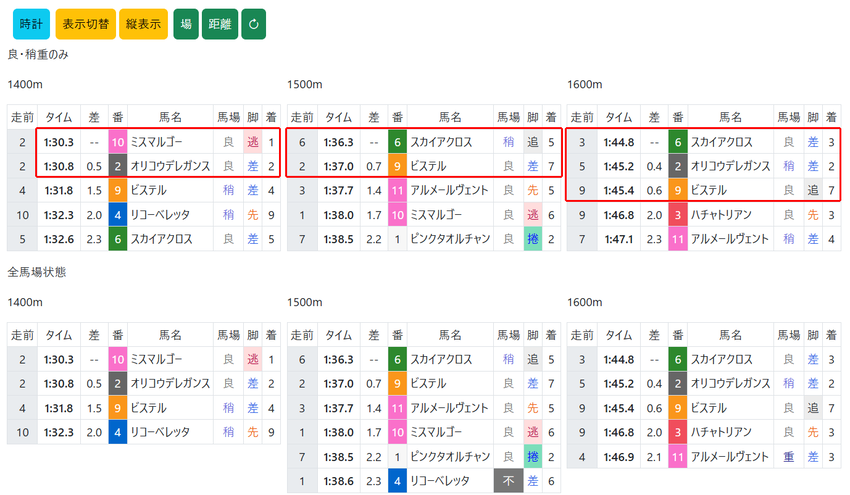Image resolution: width=850 pixels, height=495 pixels.
Task: Click time 1:36.3 in top 1500m table
Action: (338, 142)
